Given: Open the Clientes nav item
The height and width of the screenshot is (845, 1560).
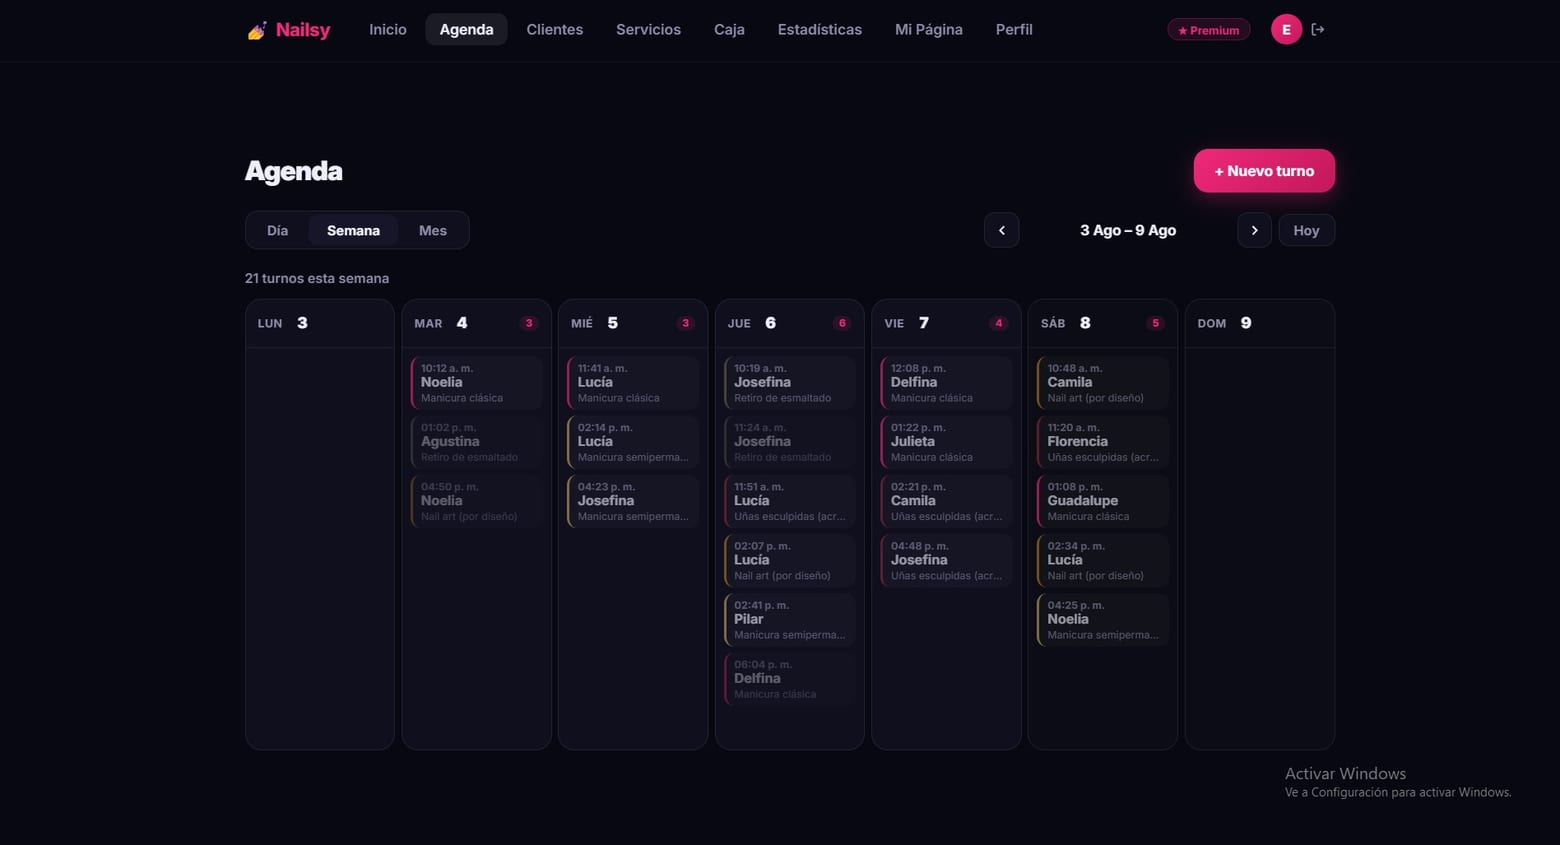Looking at the screenshot, I should point(555,30).
